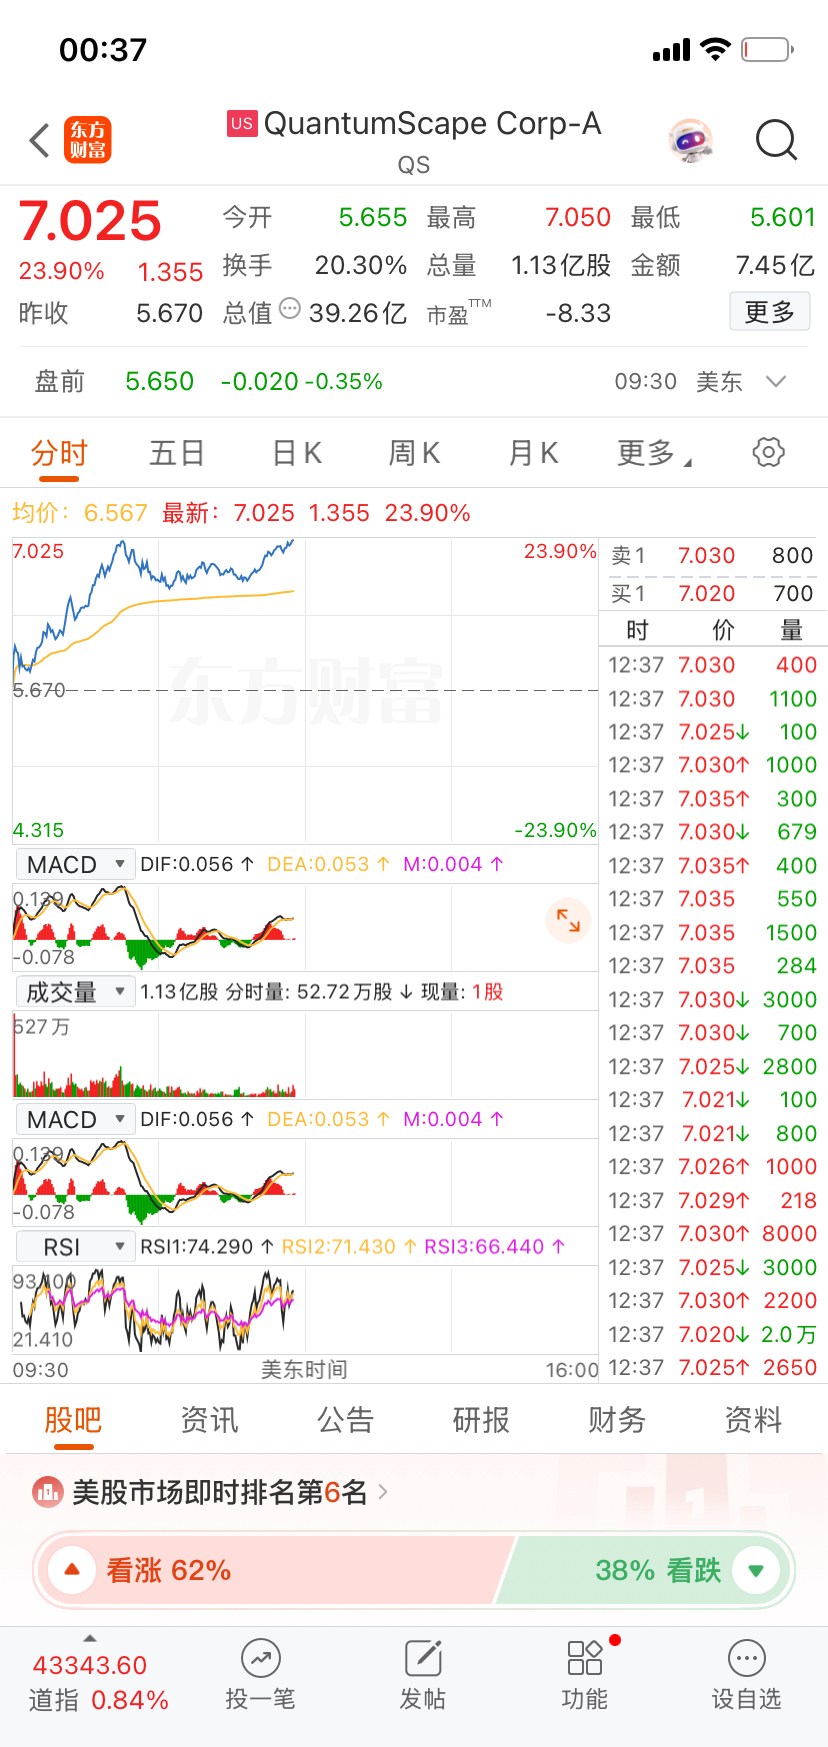Expand the 道指 index bar arrow
Viewport: 828px width, 1747px height.
click(90, 1638)
